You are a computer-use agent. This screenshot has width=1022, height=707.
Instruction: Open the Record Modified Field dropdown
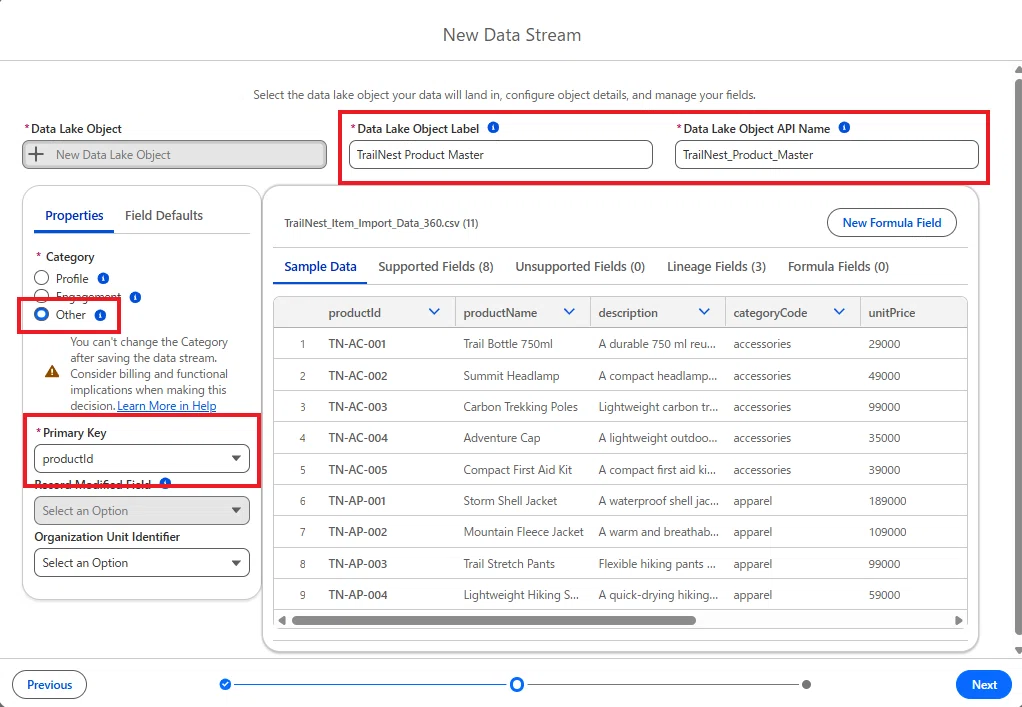click(x=141, y=511)
